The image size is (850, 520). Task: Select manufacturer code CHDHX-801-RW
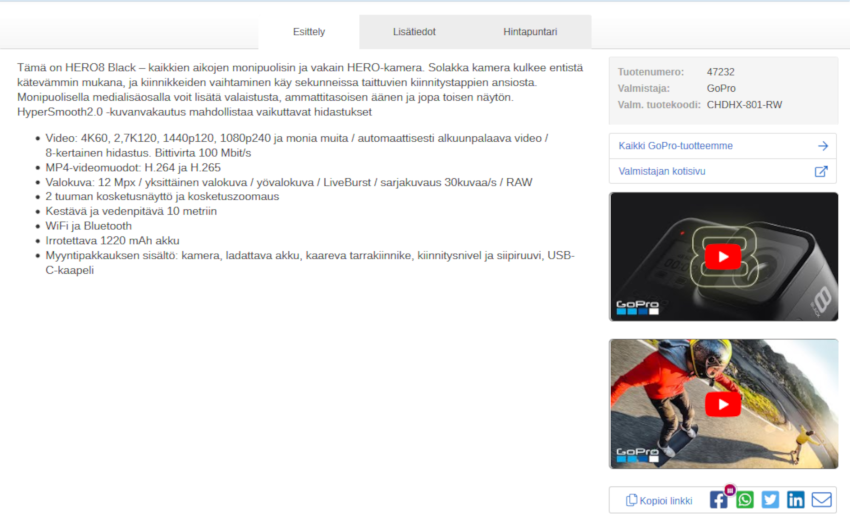(x=744, y=105)
